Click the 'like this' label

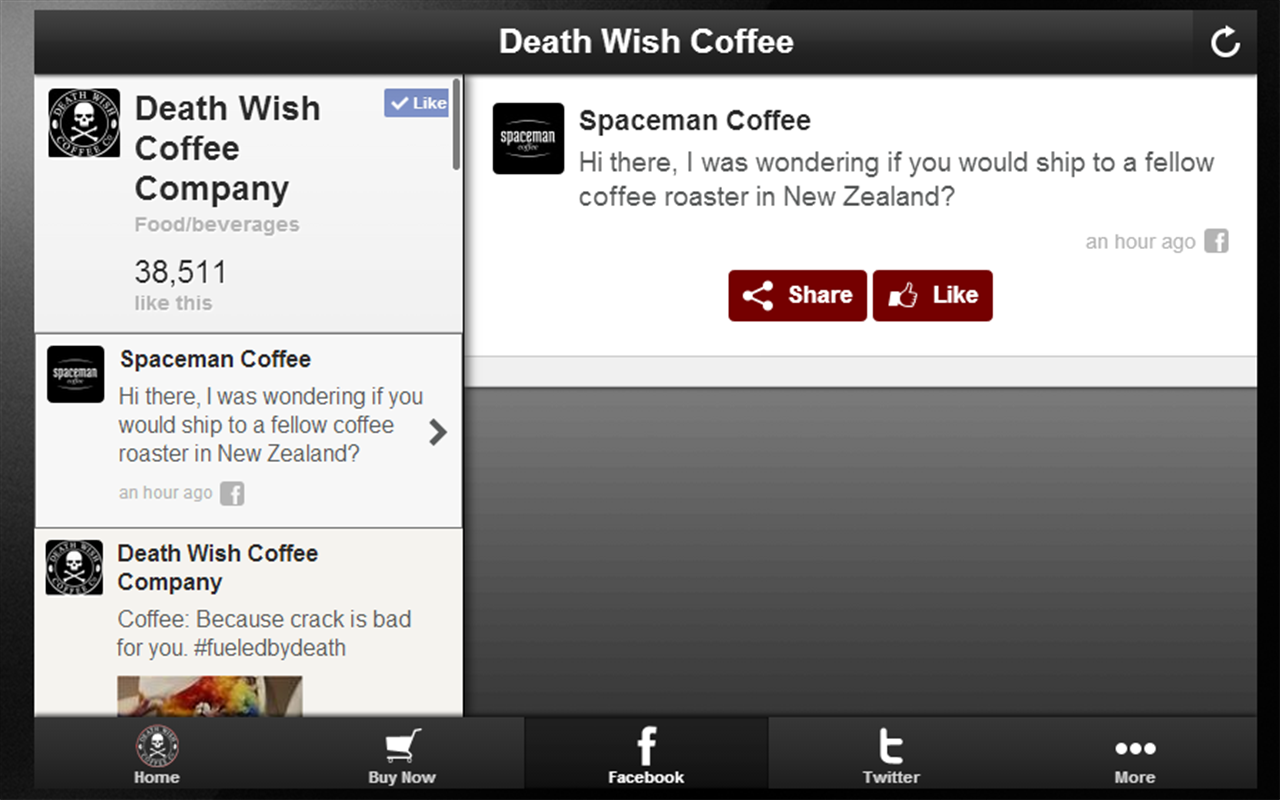(x=174, y=303)
